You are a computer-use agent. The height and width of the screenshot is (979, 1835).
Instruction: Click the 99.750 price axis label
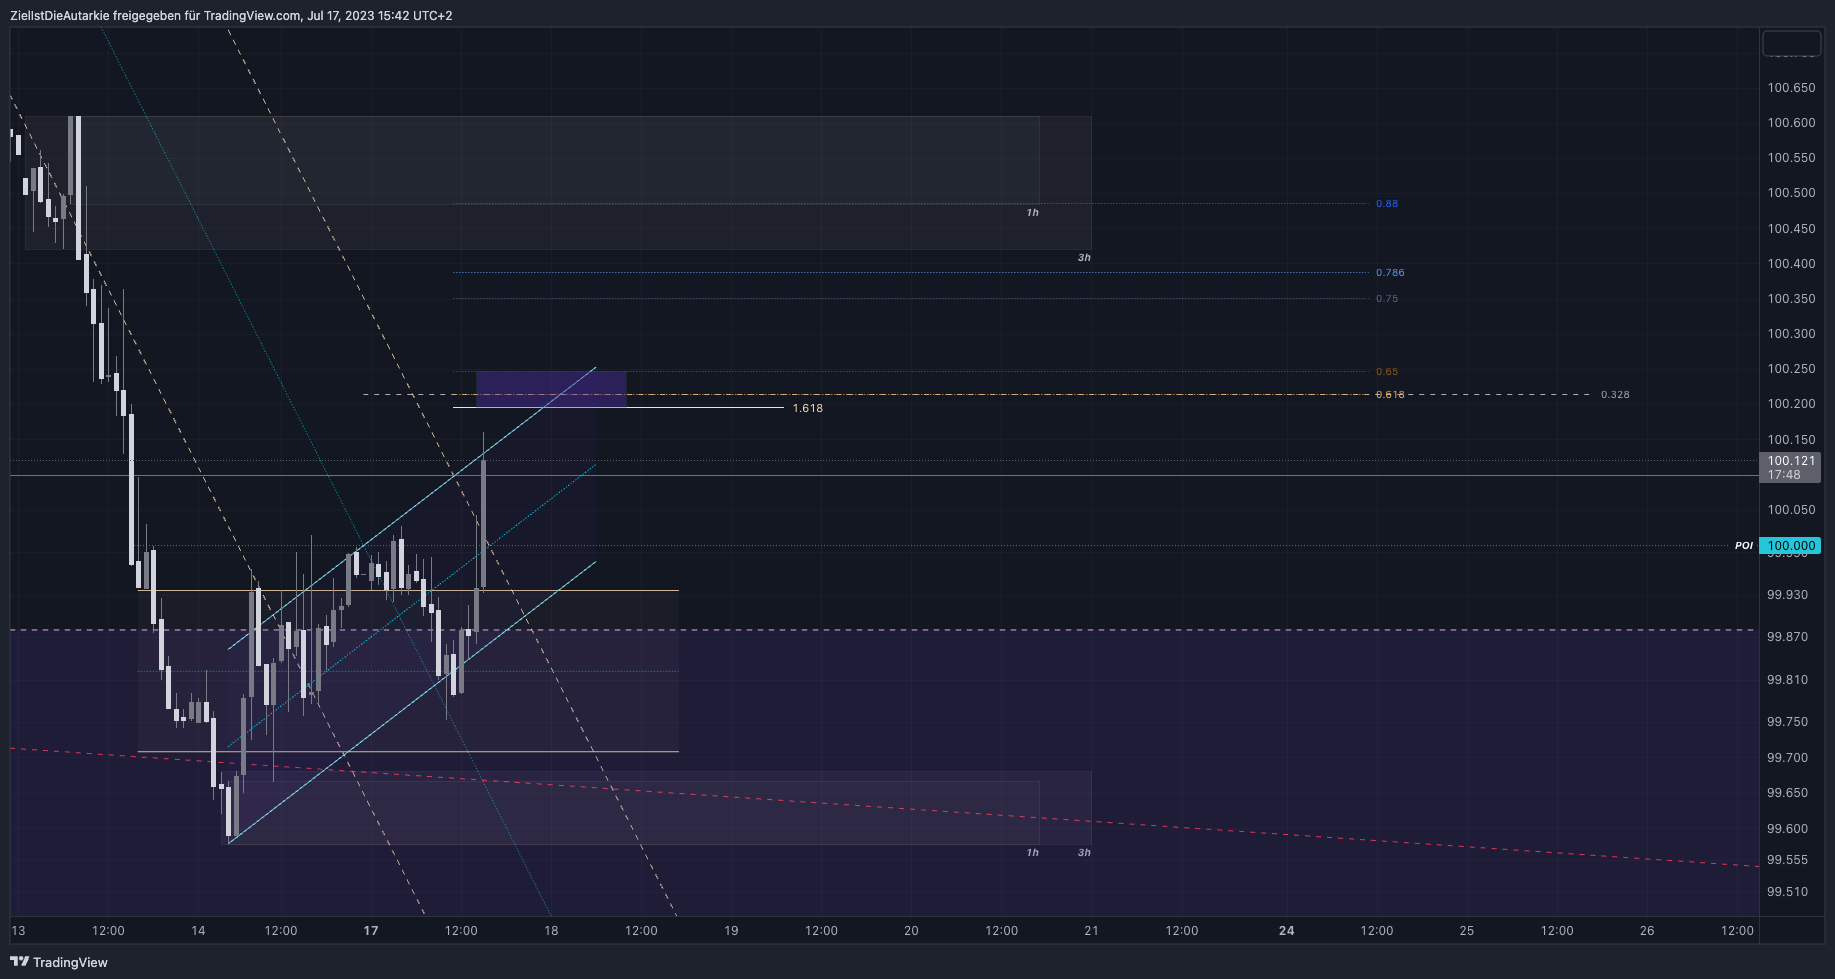[x=1787, y=722]
